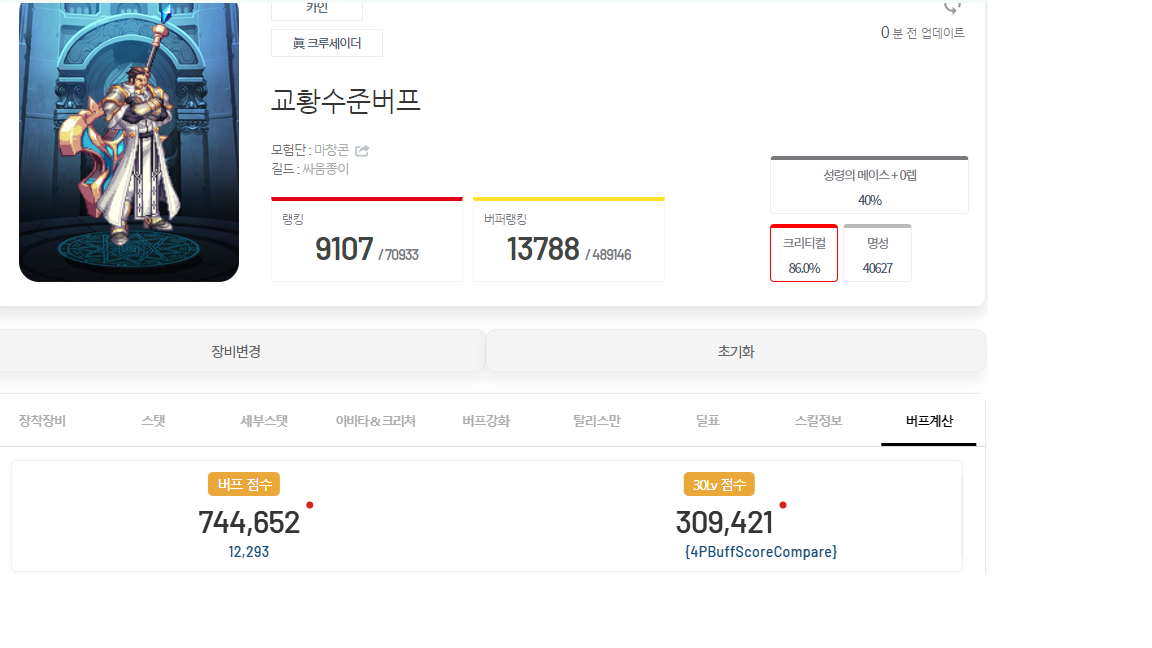Open the 스킬정보 tab
Image resolution: width=1152 pixels, height=648 pixels.
pyautogui.click(x=818, y=421)
